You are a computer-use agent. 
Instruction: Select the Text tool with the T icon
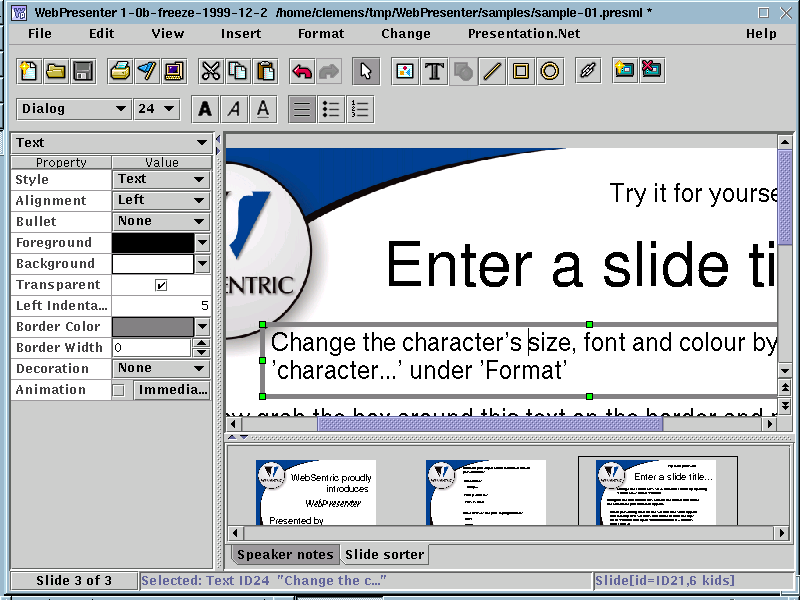click(x=434, y=71)
